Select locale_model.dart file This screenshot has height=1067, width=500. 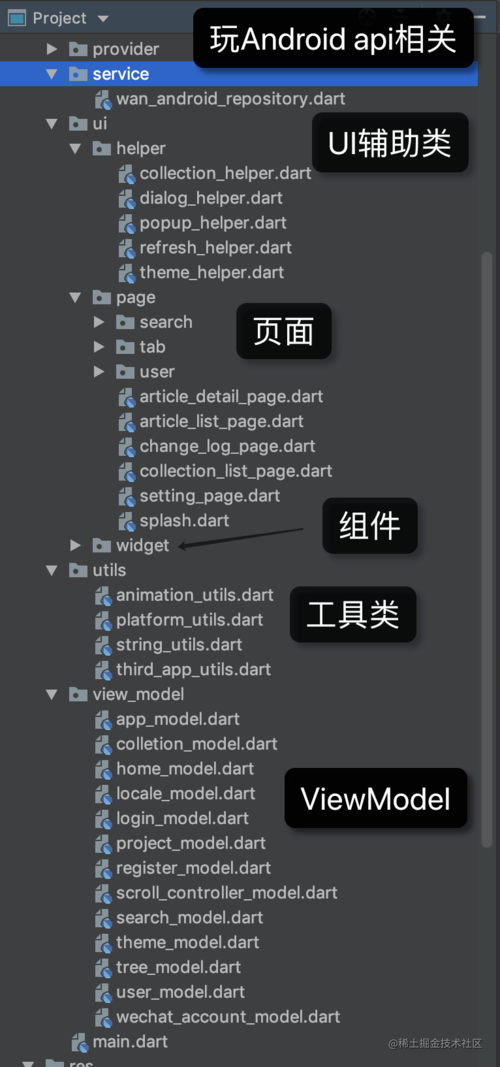click(x=186, y=794)
